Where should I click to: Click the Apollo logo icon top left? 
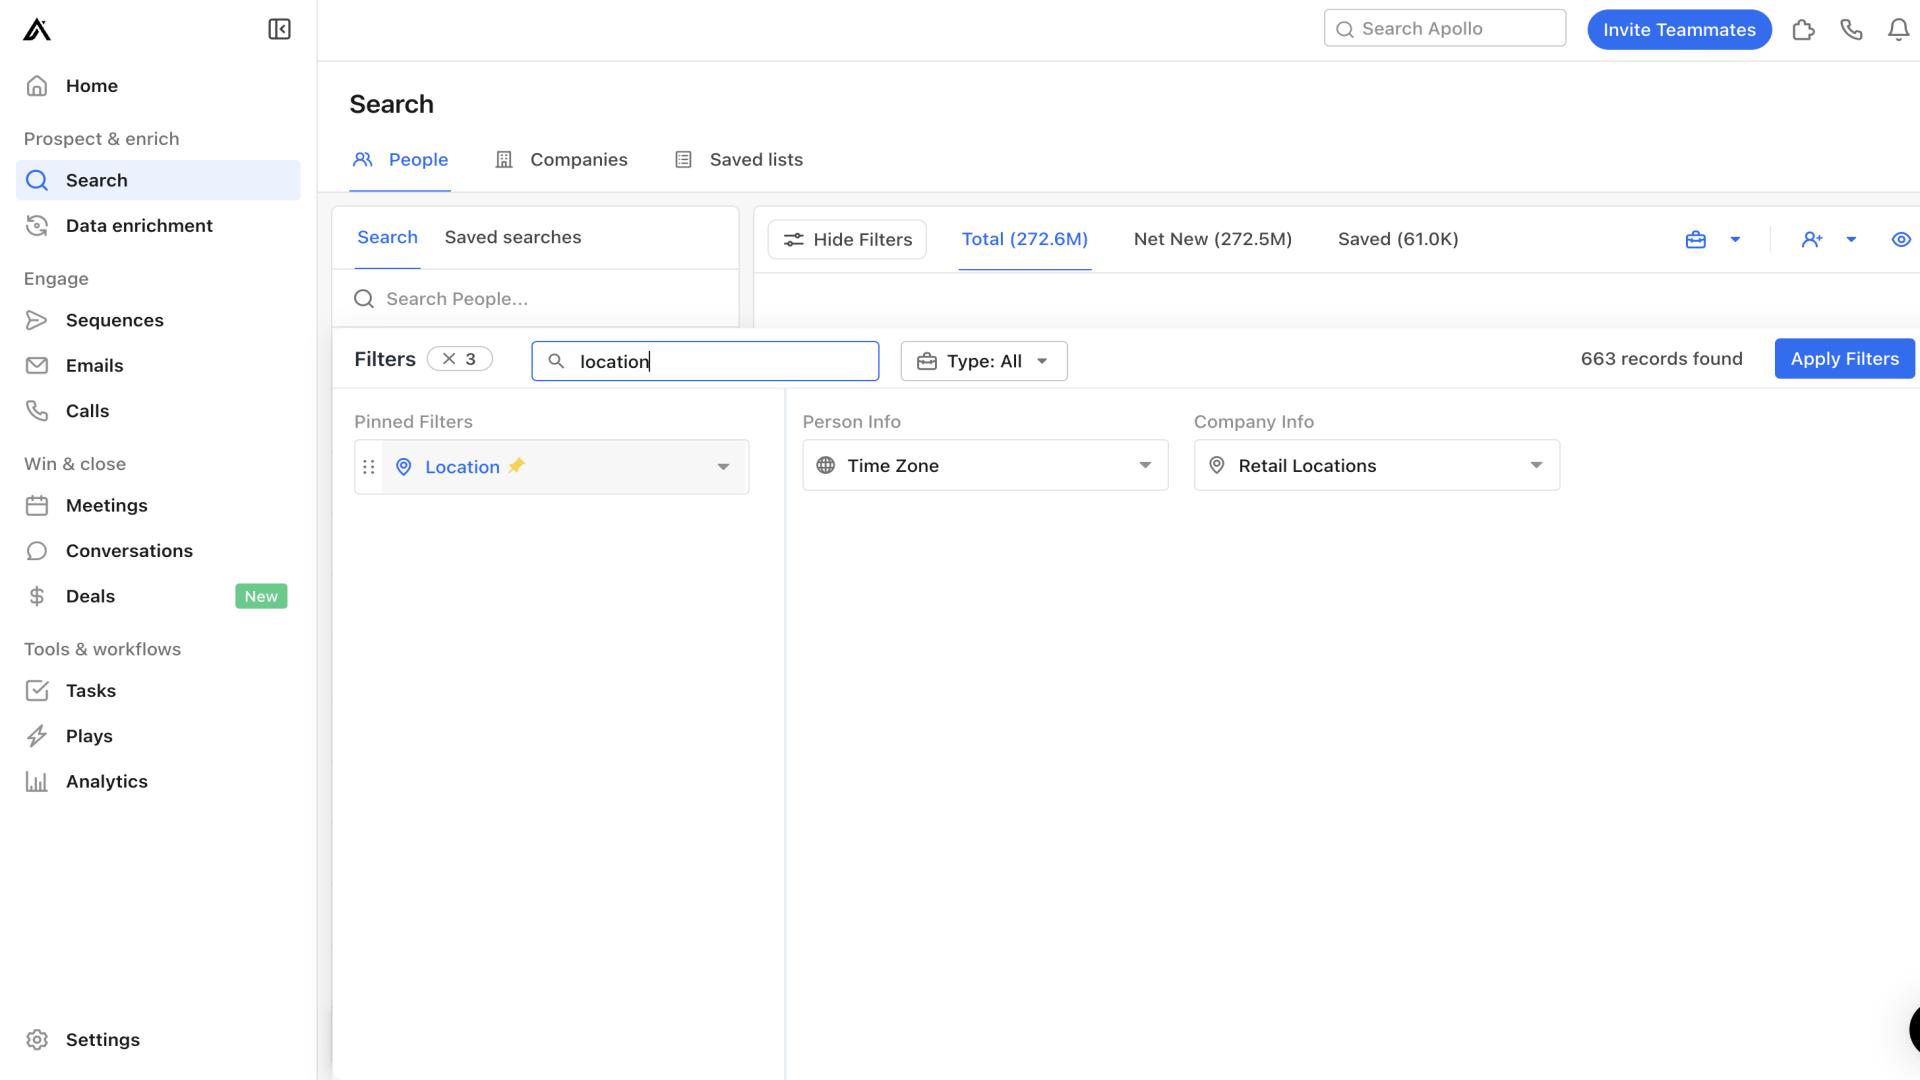click(x=36, y=28)
